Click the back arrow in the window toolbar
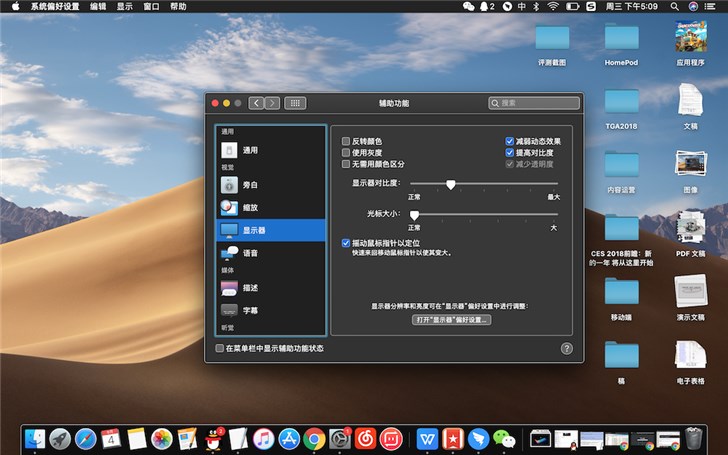This screenshot has width=728, height=455. pyautogui.click(x=257, y=103)
